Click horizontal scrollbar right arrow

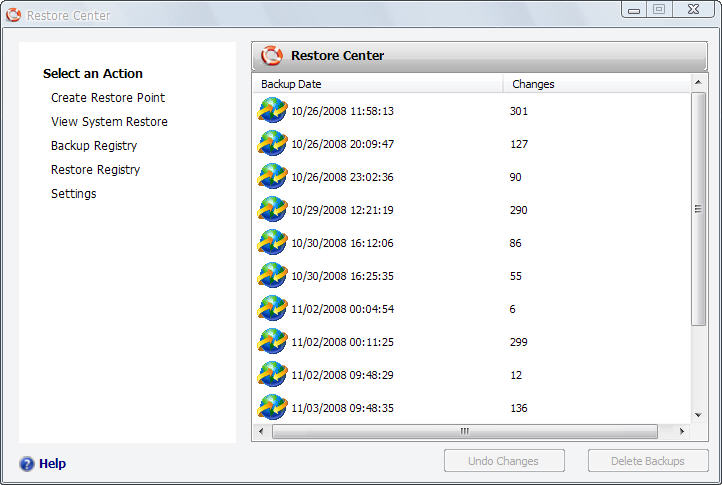point(682,432)
